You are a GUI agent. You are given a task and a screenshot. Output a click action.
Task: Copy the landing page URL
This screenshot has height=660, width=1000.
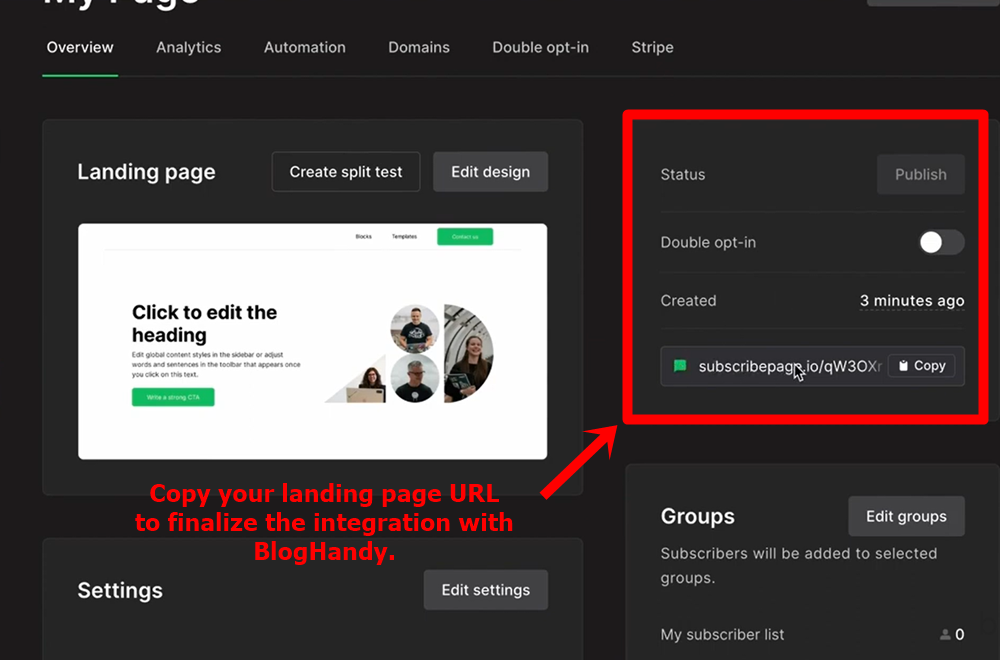pos(921,365)
